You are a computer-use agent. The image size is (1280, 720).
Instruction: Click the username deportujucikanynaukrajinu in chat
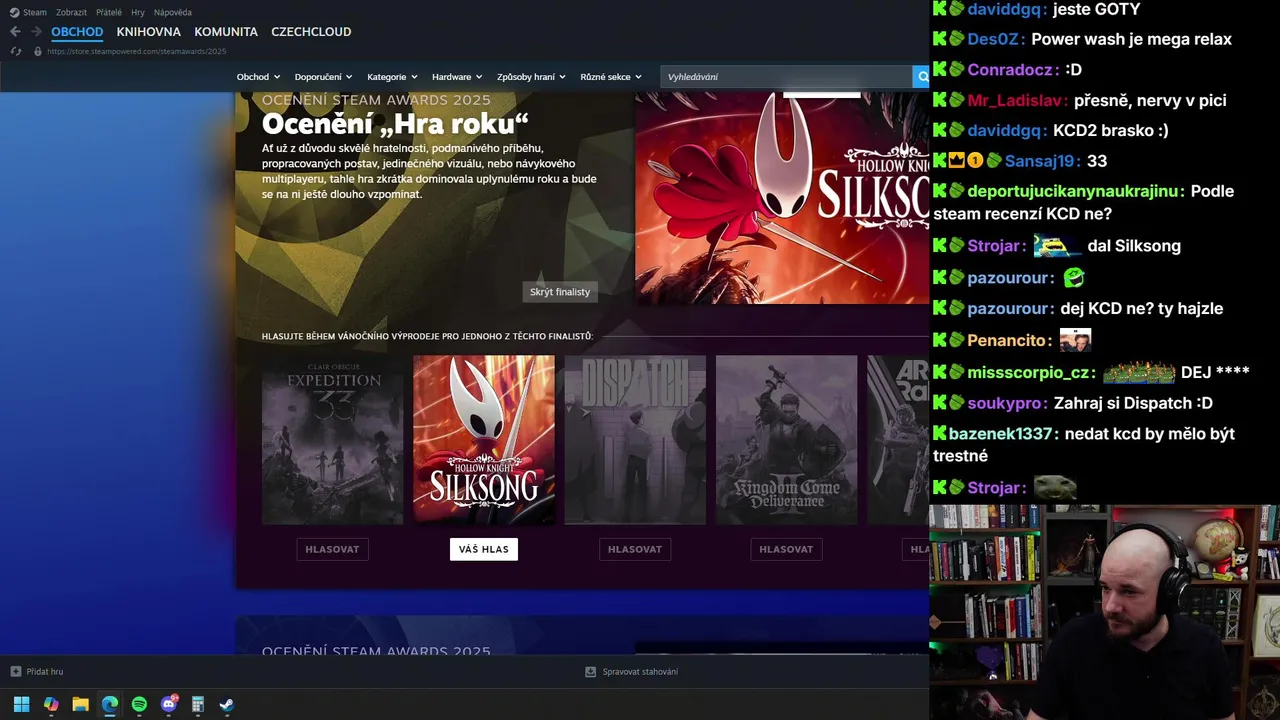1076,191
